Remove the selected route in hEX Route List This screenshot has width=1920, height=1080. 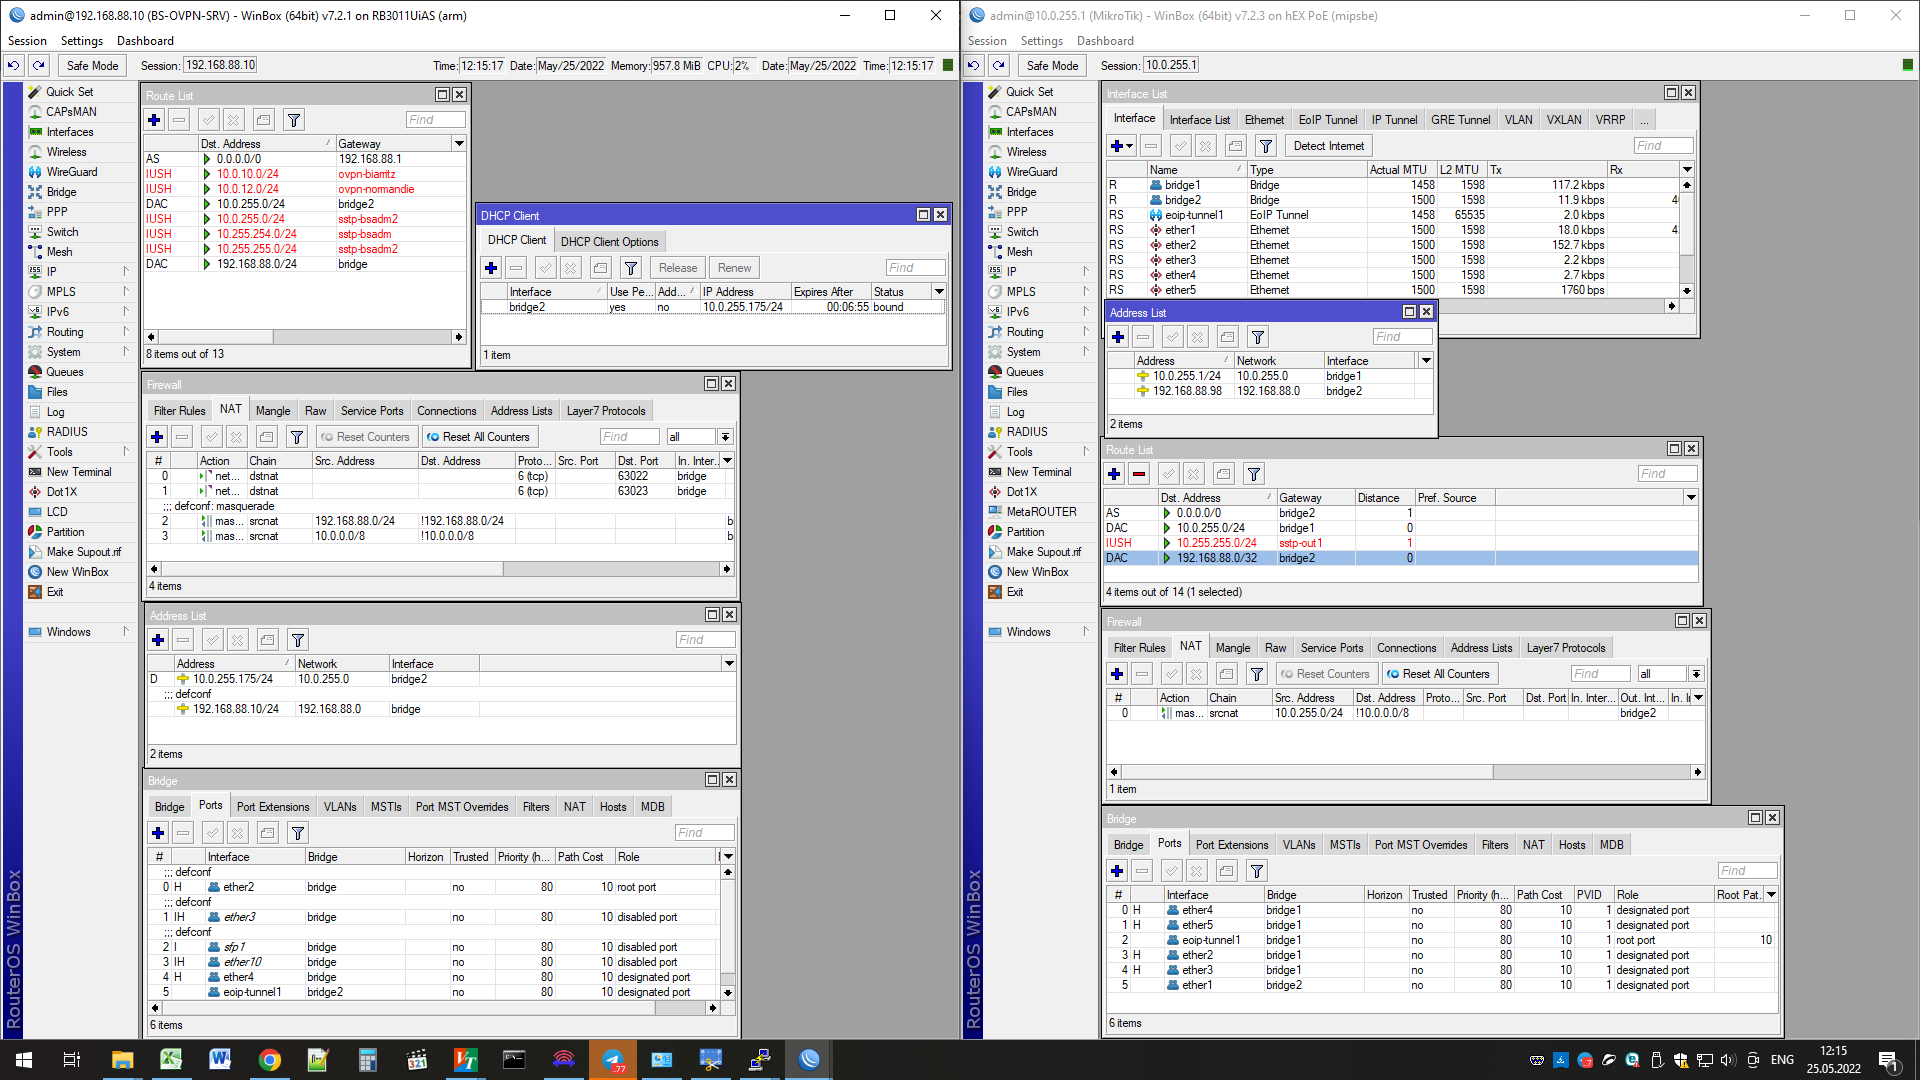[1139, 474]
